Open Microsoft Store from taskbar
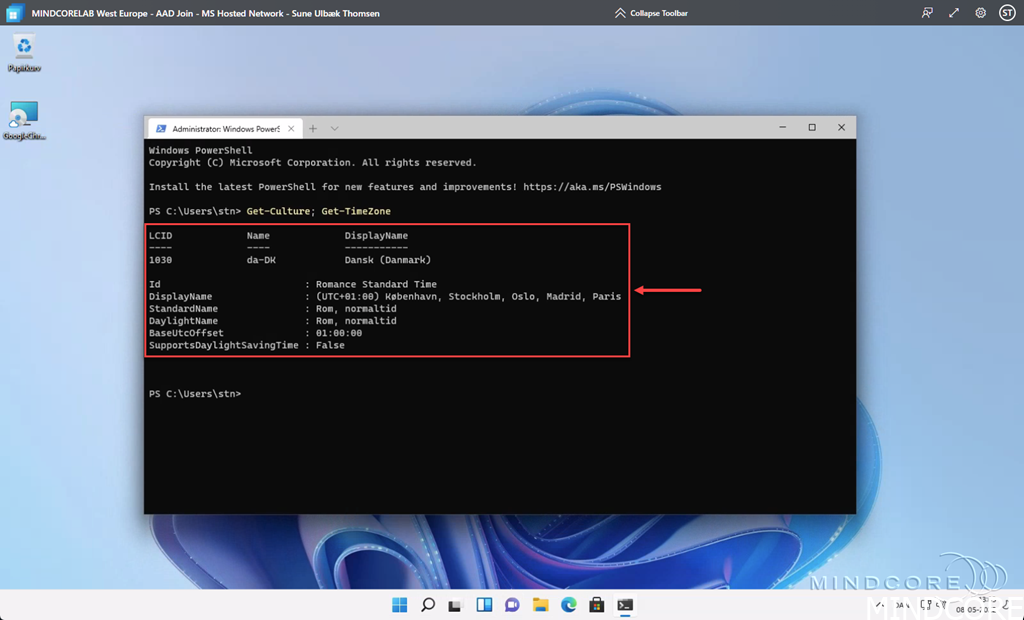 596,605
